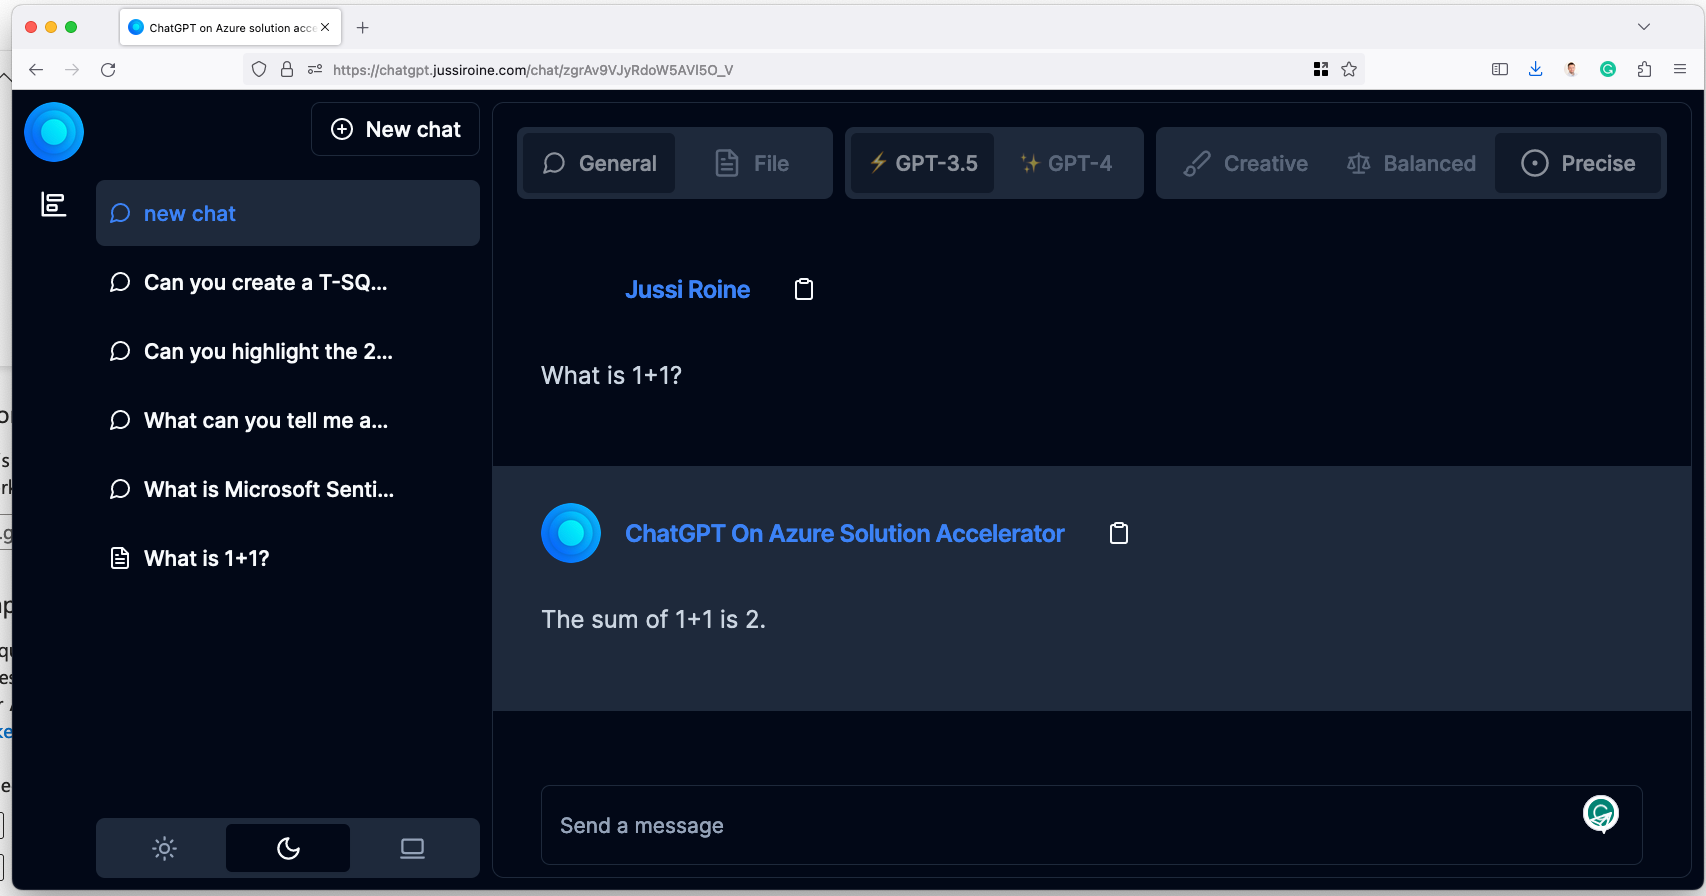Close the ChatGPT on Azure tab
Image resolution: width=1706 pixels, height=896 pixels.
pyautogui.click(x=325, y=27)
